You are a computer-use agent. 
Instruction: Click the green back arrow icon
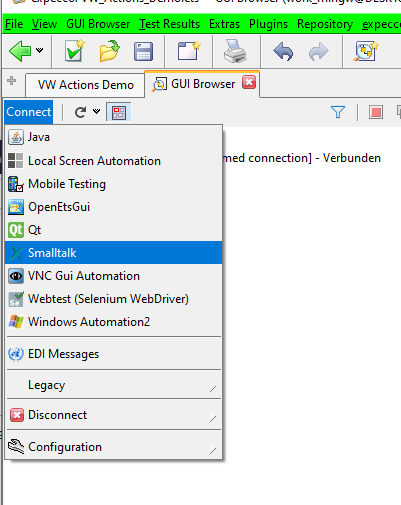20,51
